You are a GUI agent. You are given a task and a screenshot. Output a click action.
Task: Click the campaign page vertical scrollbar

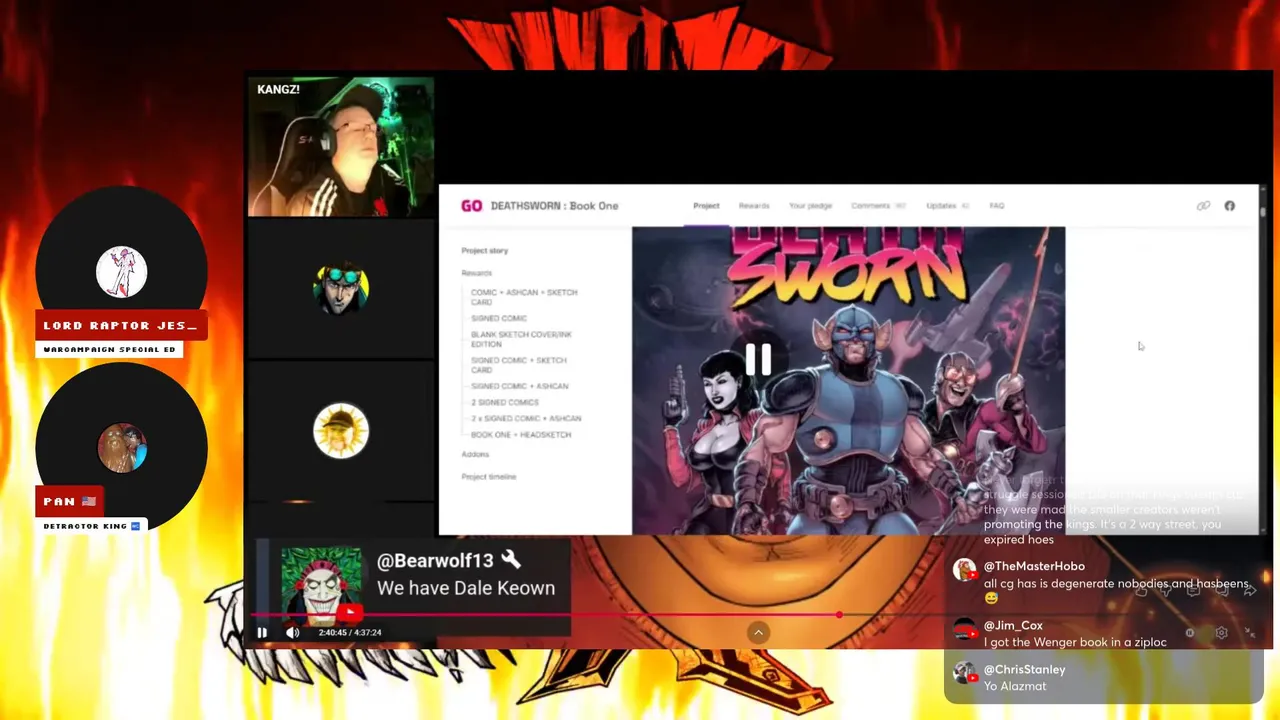[x=1263, y=359]
